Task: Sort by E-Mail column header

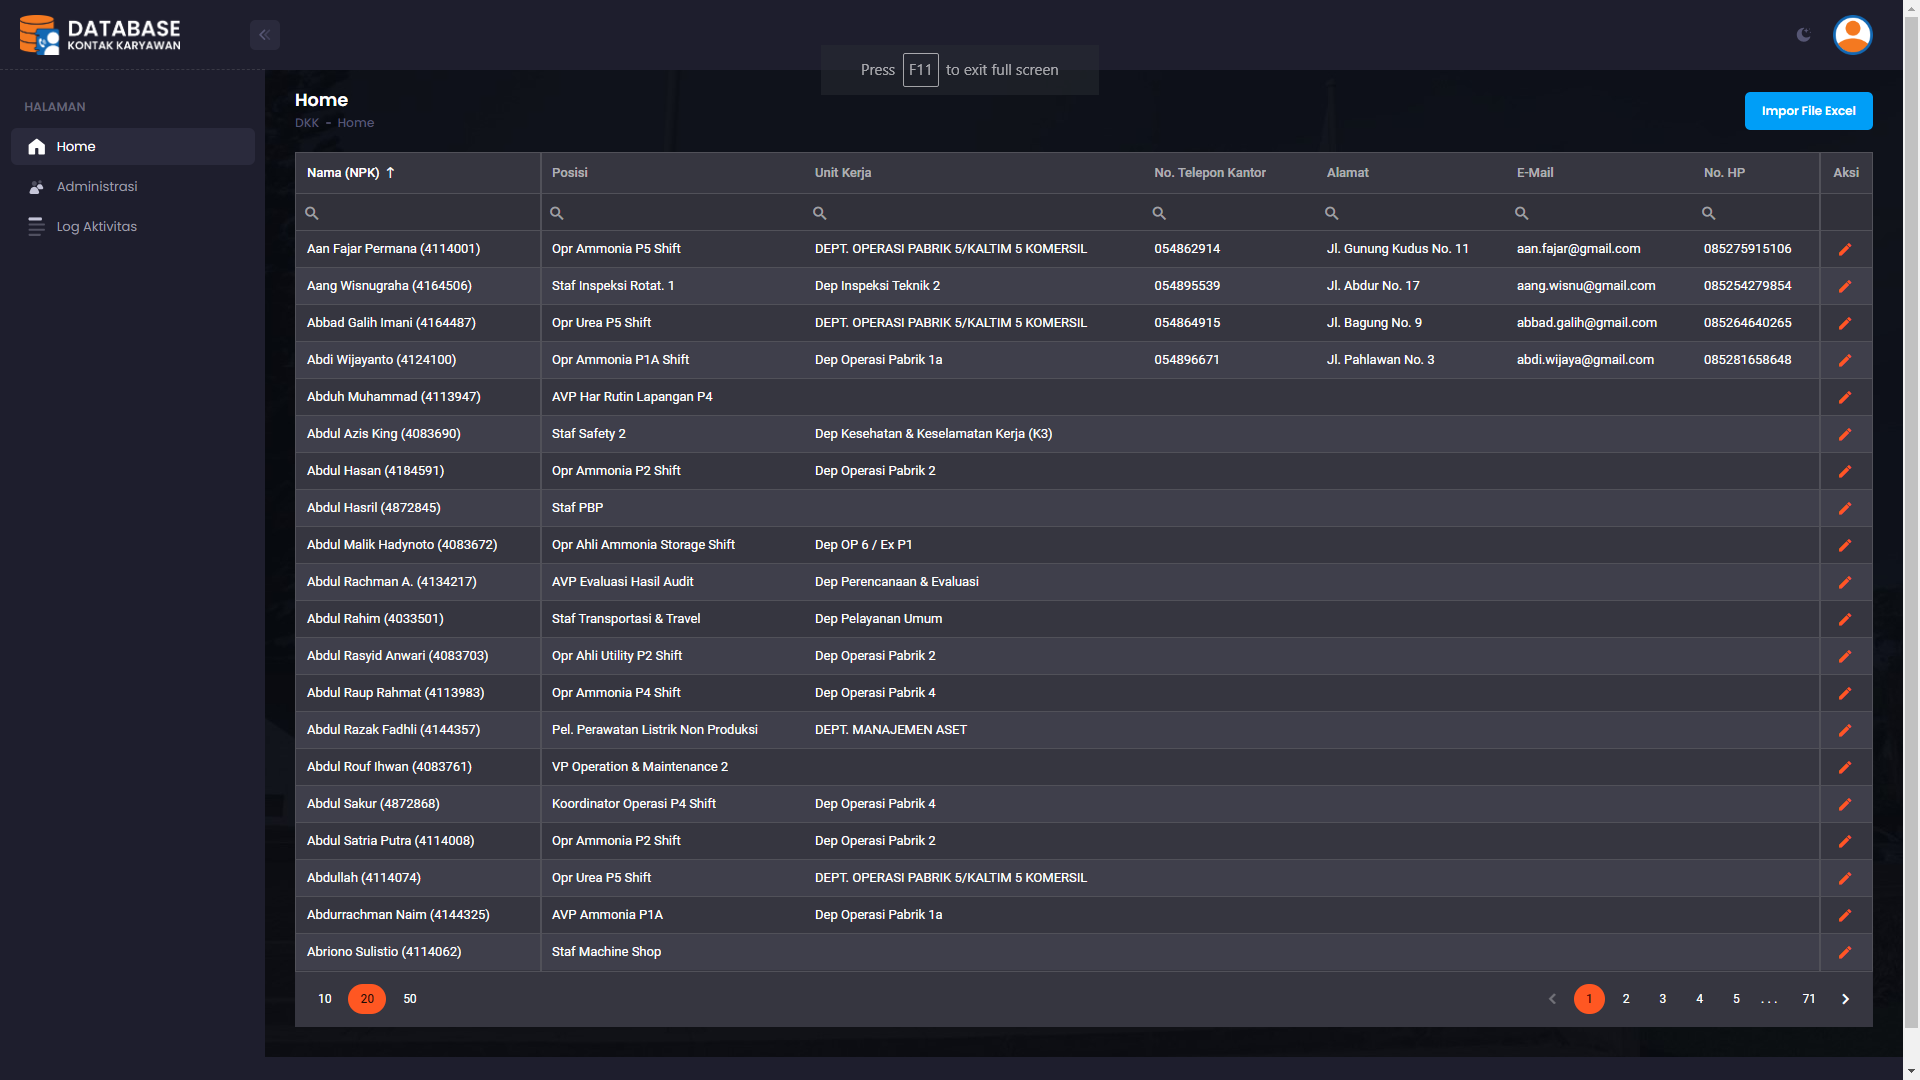Action: 1600,173
